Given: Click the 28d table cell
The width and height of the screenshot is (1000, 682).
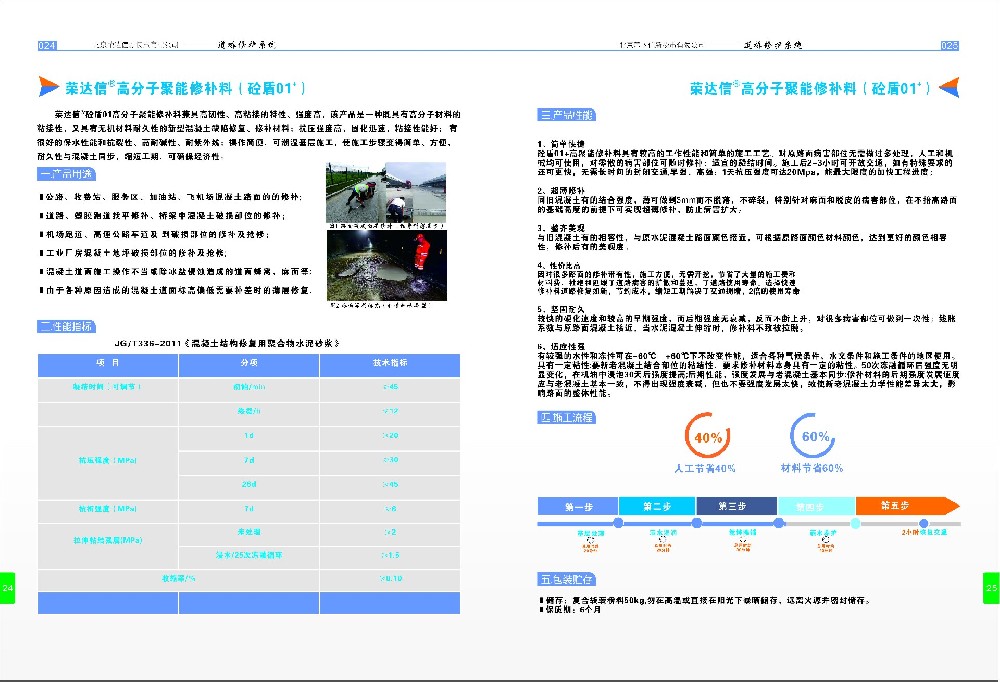Looking at the screenshot, I should tap(249, 485).
